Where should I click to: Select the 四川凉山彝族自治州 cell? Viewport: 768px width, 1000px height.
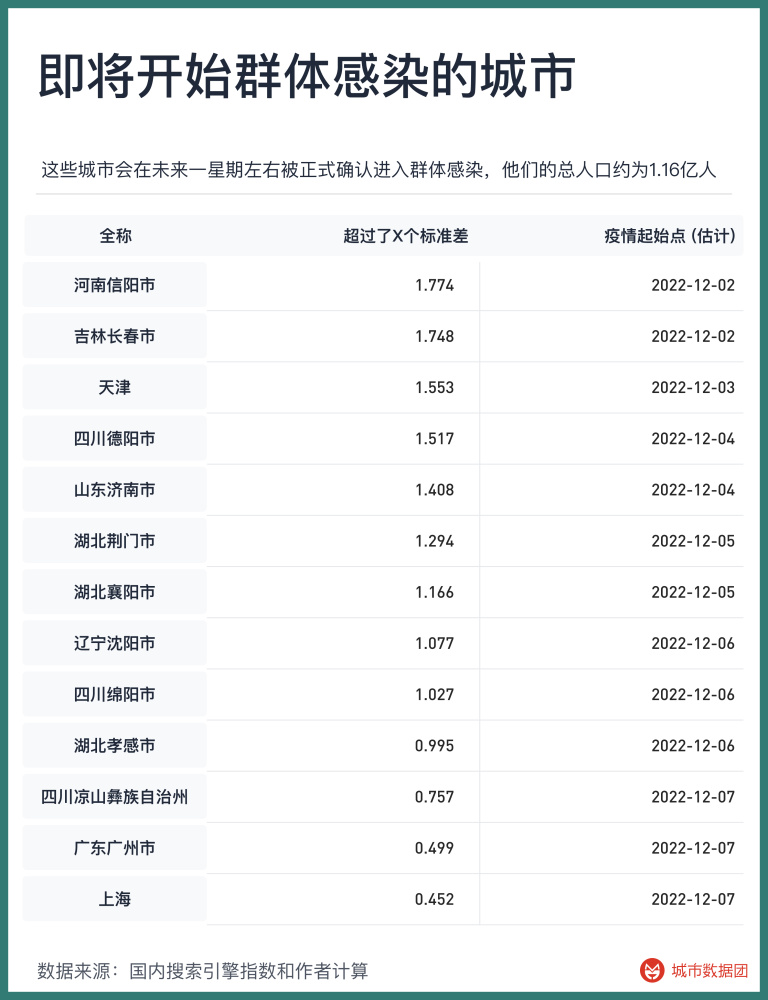[x=115, y=797]
